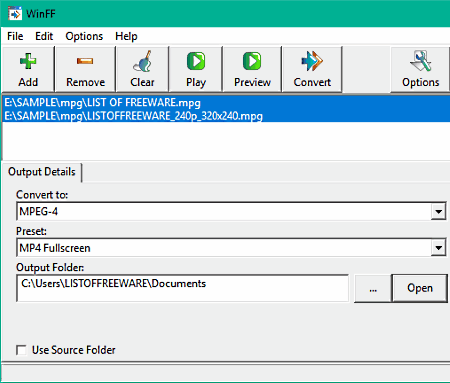Open the Options menu
Screen dimensions: 450x383
tap(84, 36)
